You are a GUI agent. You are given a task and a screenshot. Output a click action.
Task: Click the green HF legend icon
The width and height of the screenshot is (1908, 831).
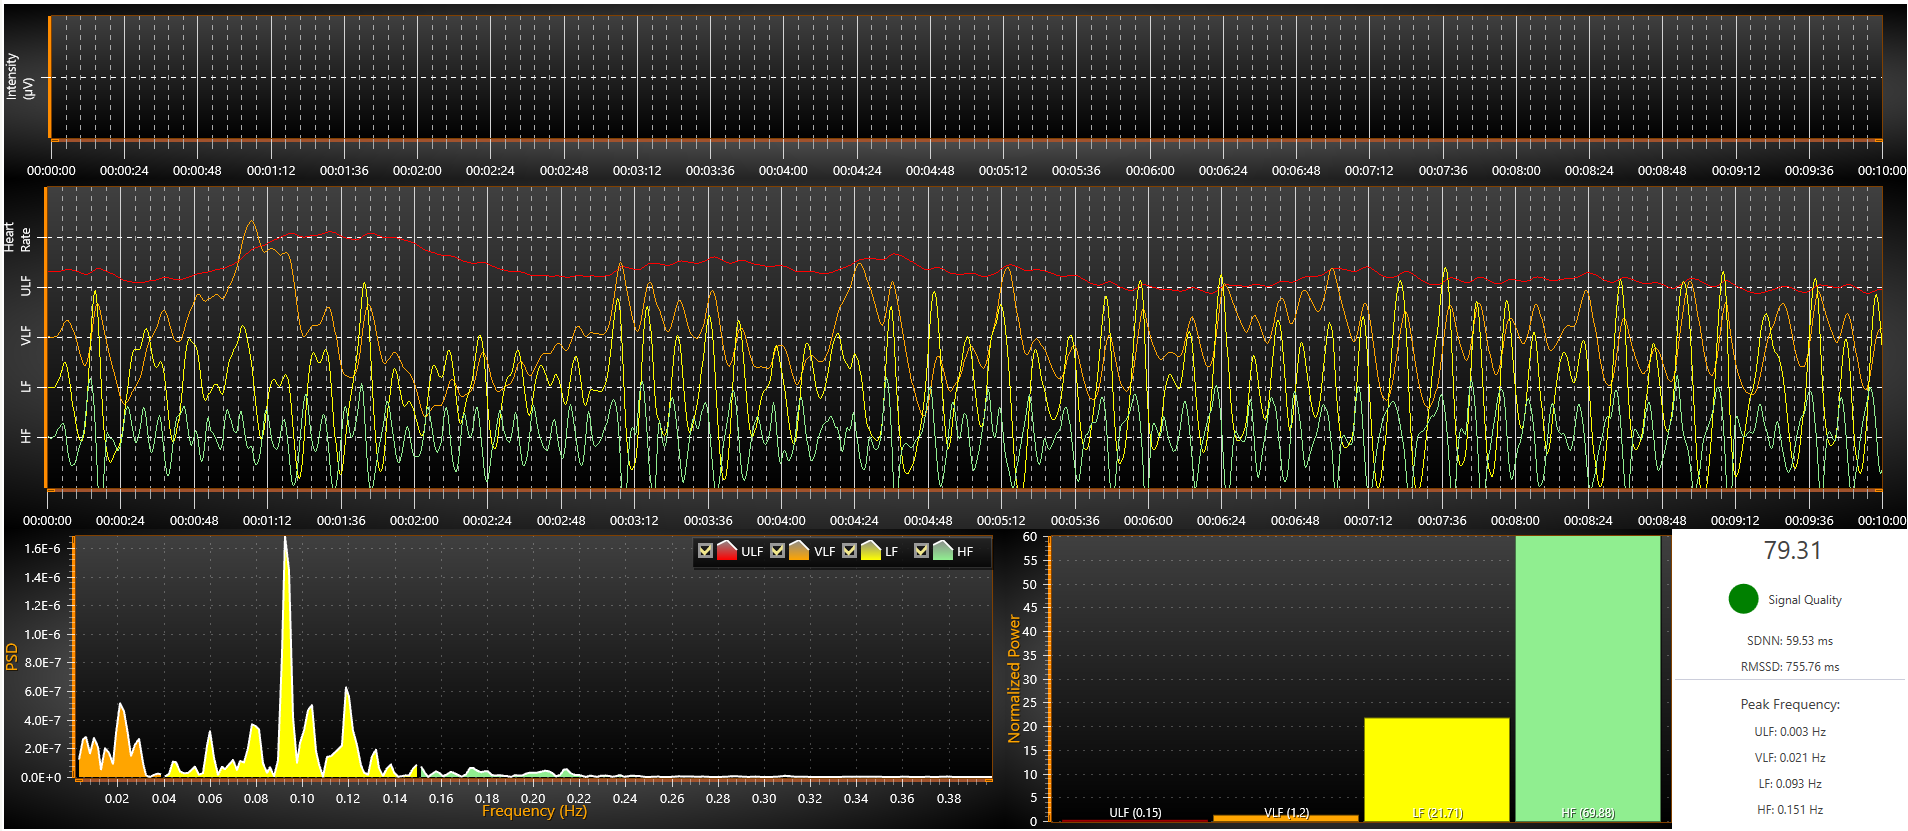point(943,550)
